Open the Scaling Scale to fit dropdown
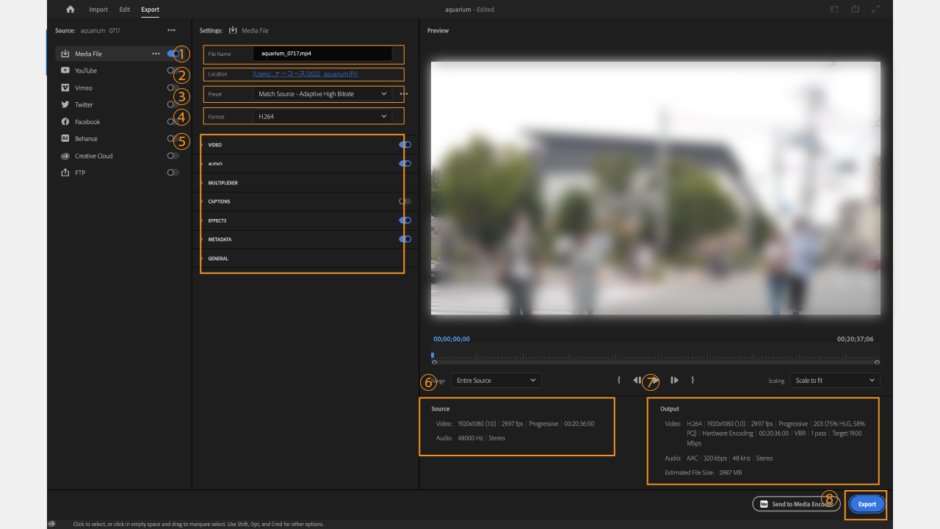Image resolution: width=940 pixels, height=529 pixels. [834, 381]
